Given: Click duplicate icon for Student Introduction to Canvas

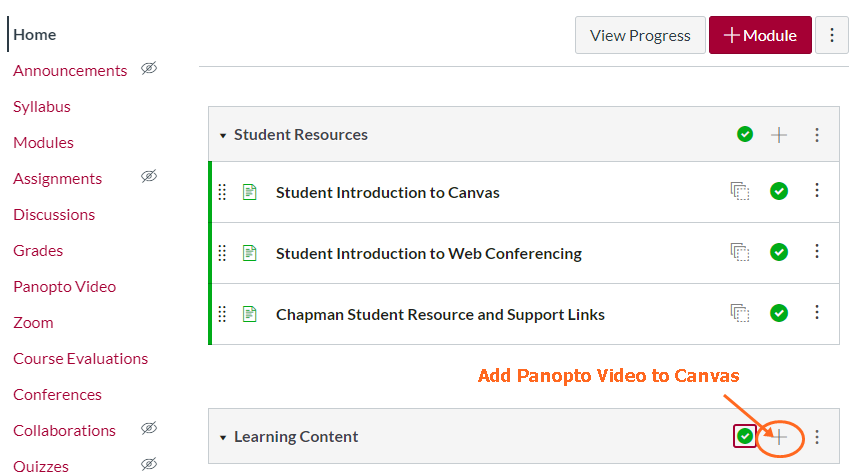Looking at the screenshot, I should tap(740, 192).
